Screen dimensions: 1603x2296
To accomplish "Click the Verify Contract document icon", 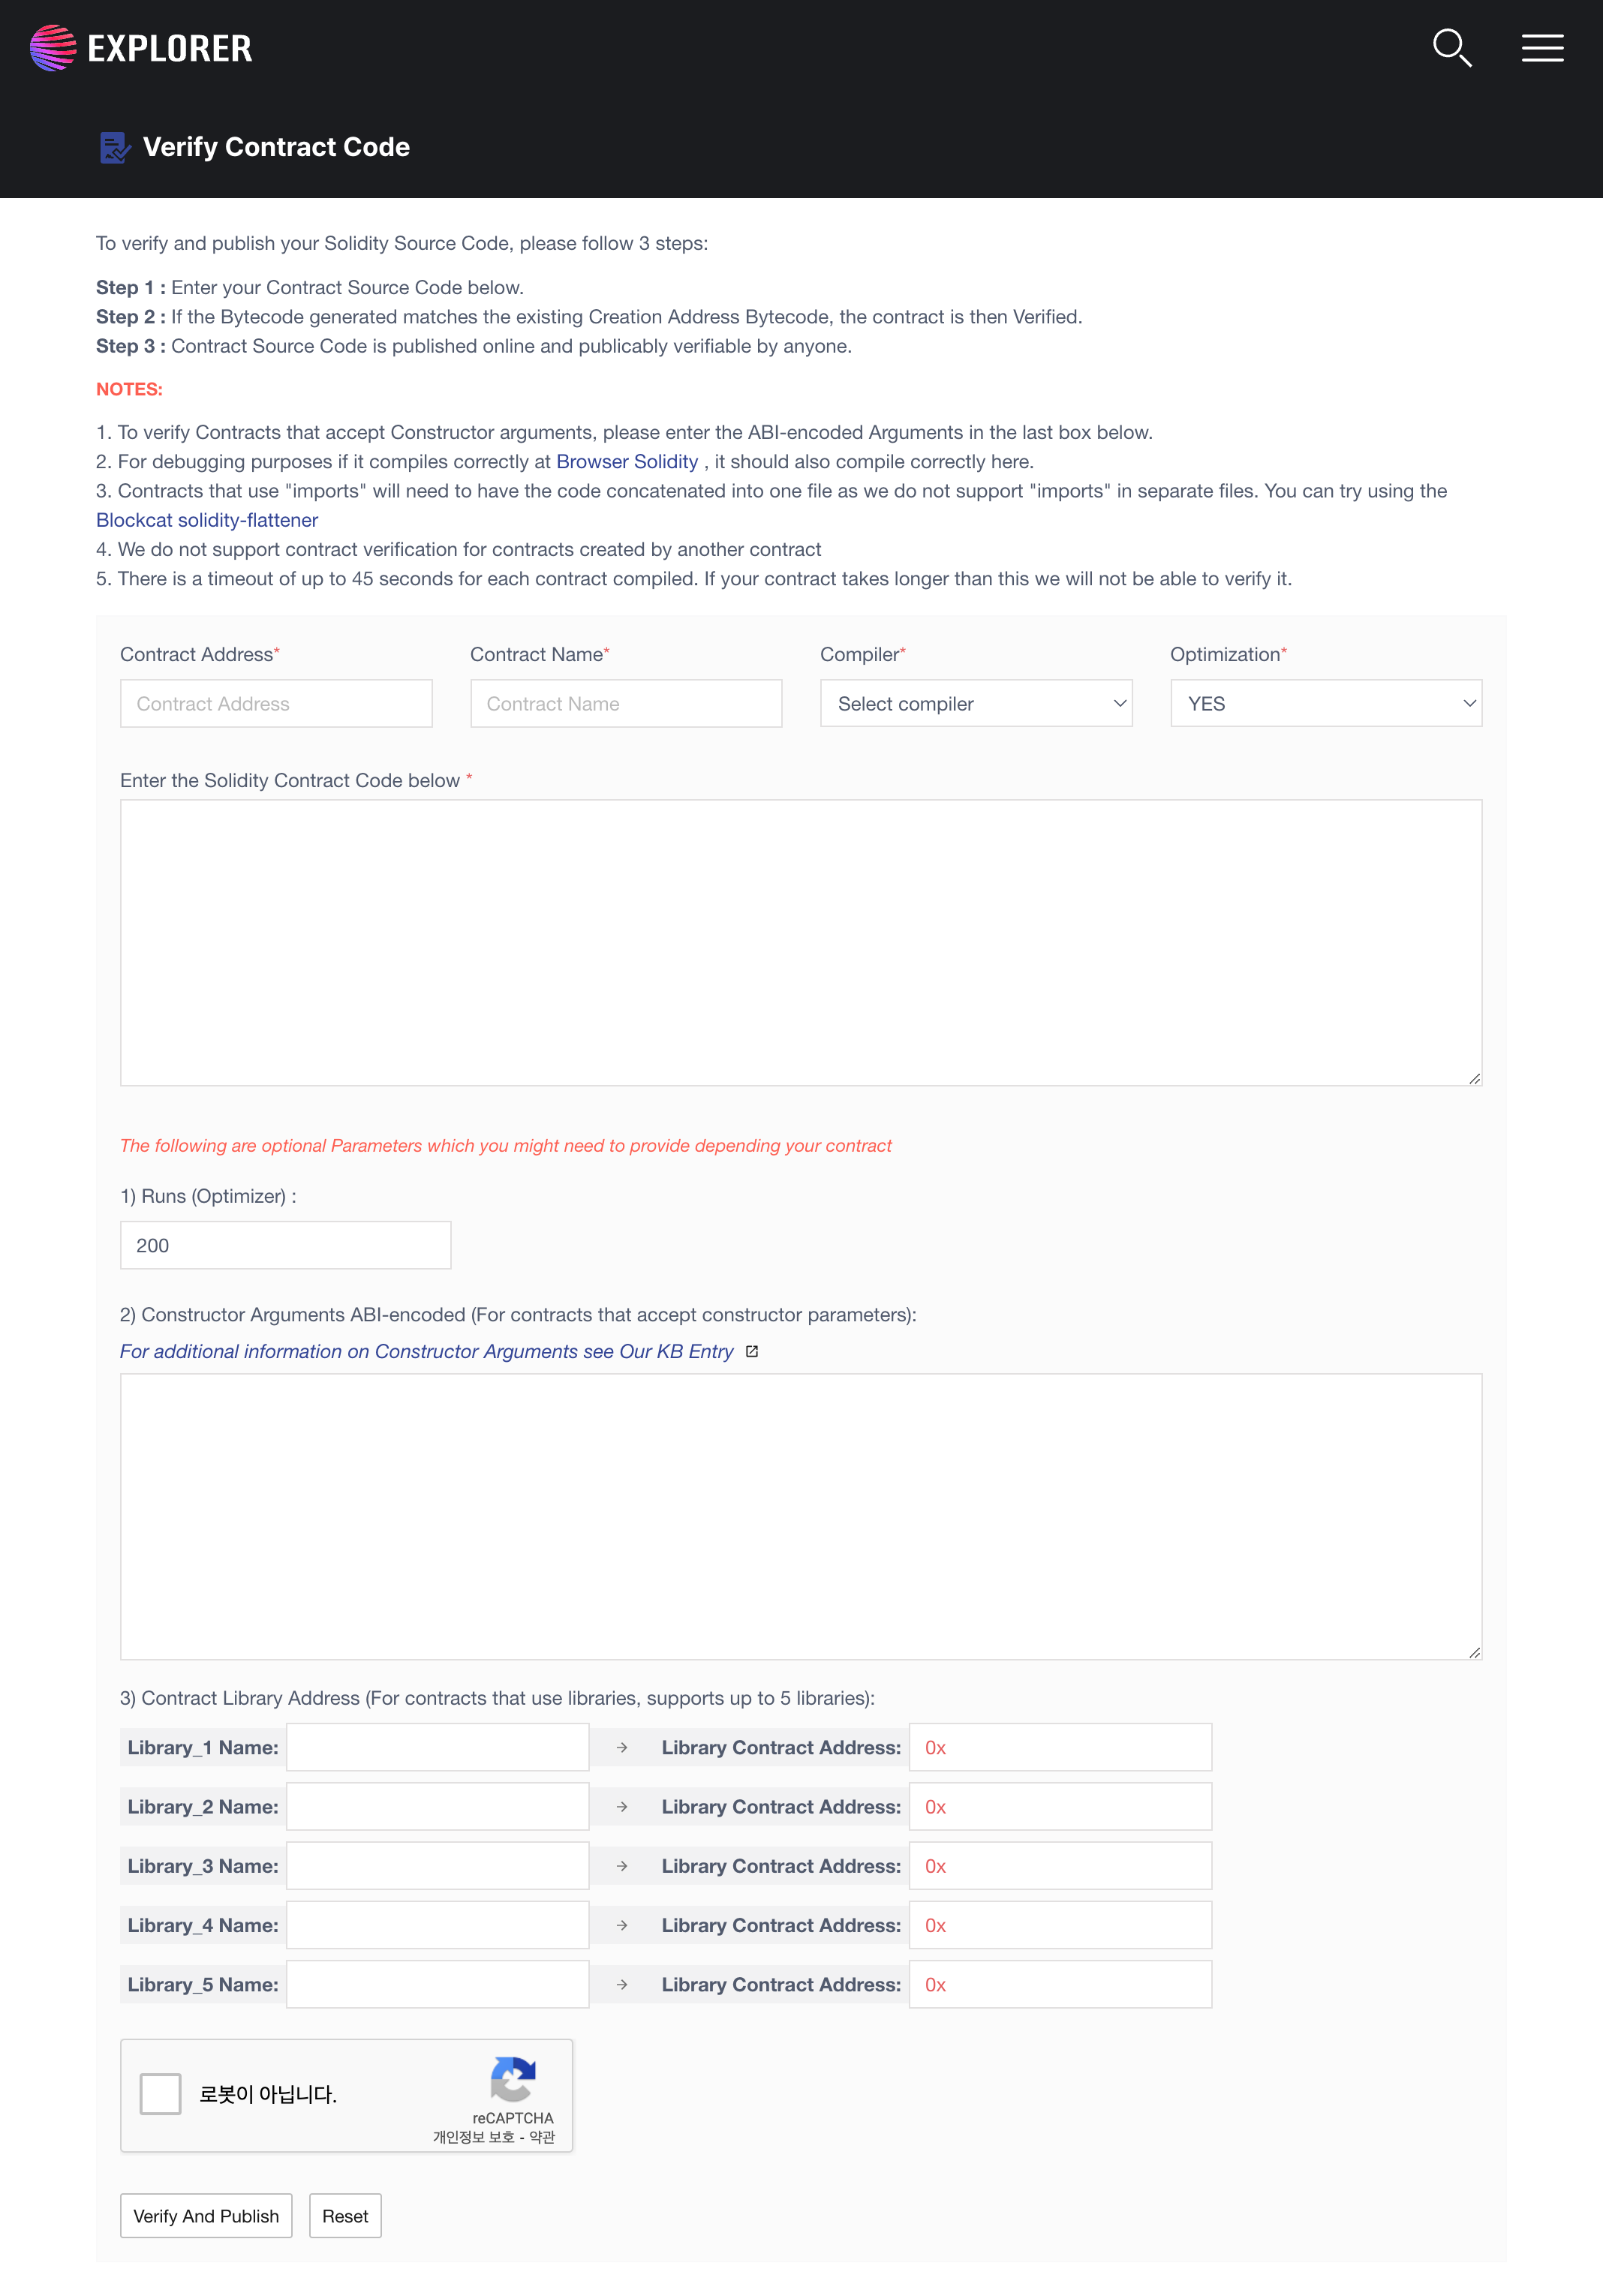I will pos(114,148).
